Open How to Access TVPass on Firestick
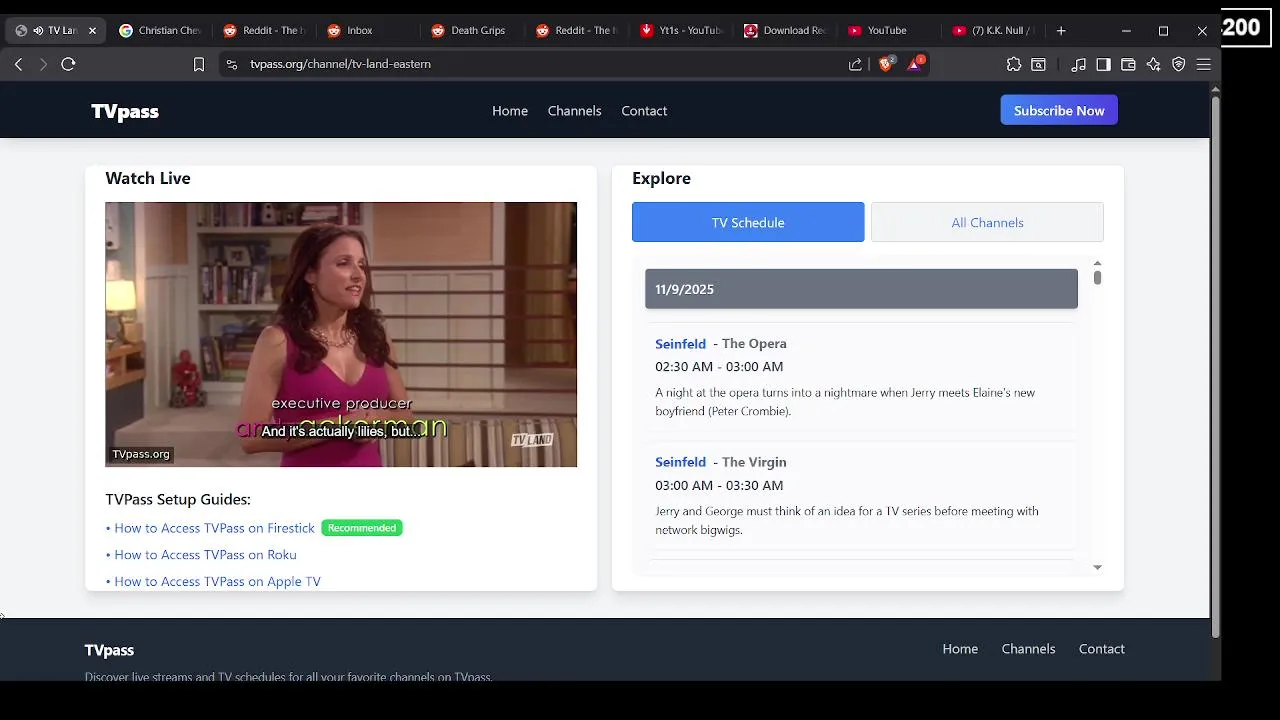Viewport: 1280px width, 720px height. click(214, 528)
